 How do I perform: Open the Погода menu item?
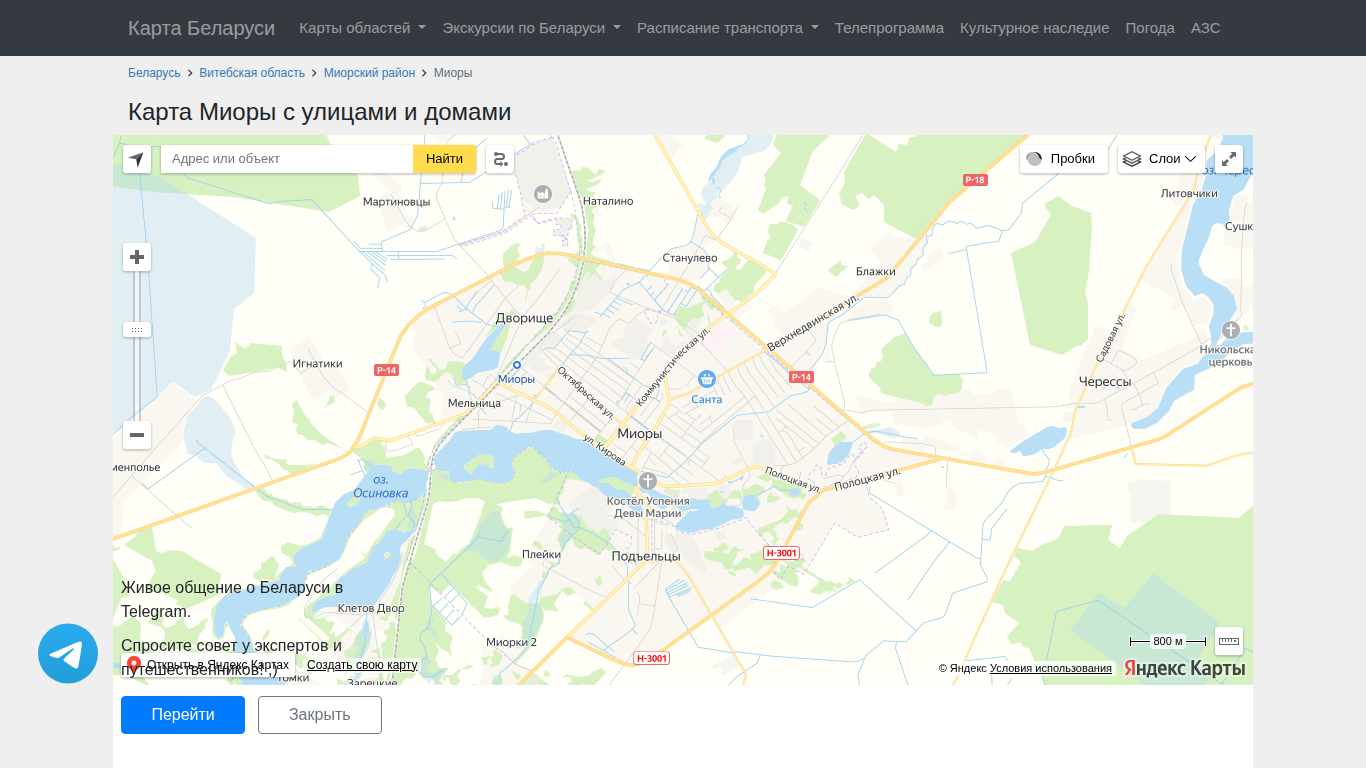(x=1150, y=28)
